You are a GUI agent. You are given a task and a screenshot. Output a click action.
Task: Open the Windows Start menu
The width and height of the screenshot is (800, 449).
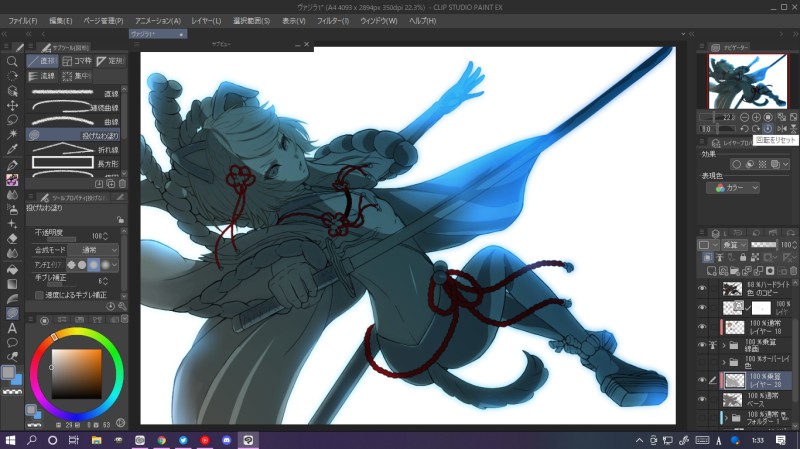point(10,440)
